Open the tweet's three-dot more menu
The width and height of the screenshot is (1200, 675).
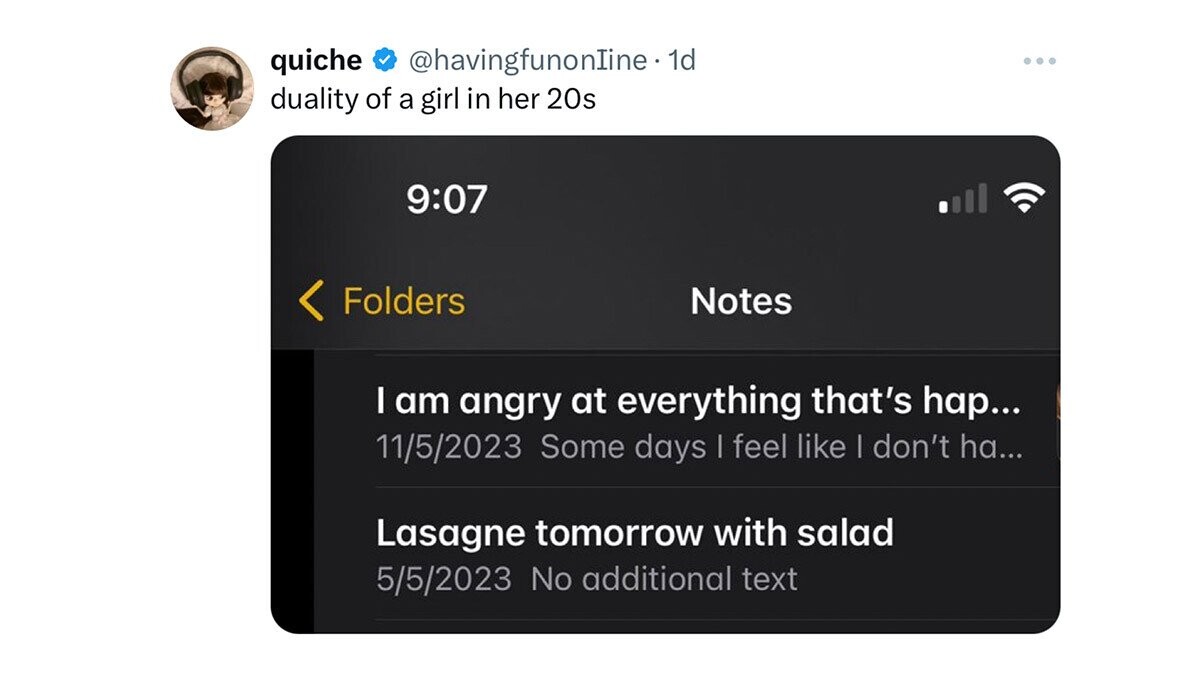pos(1039,62)
